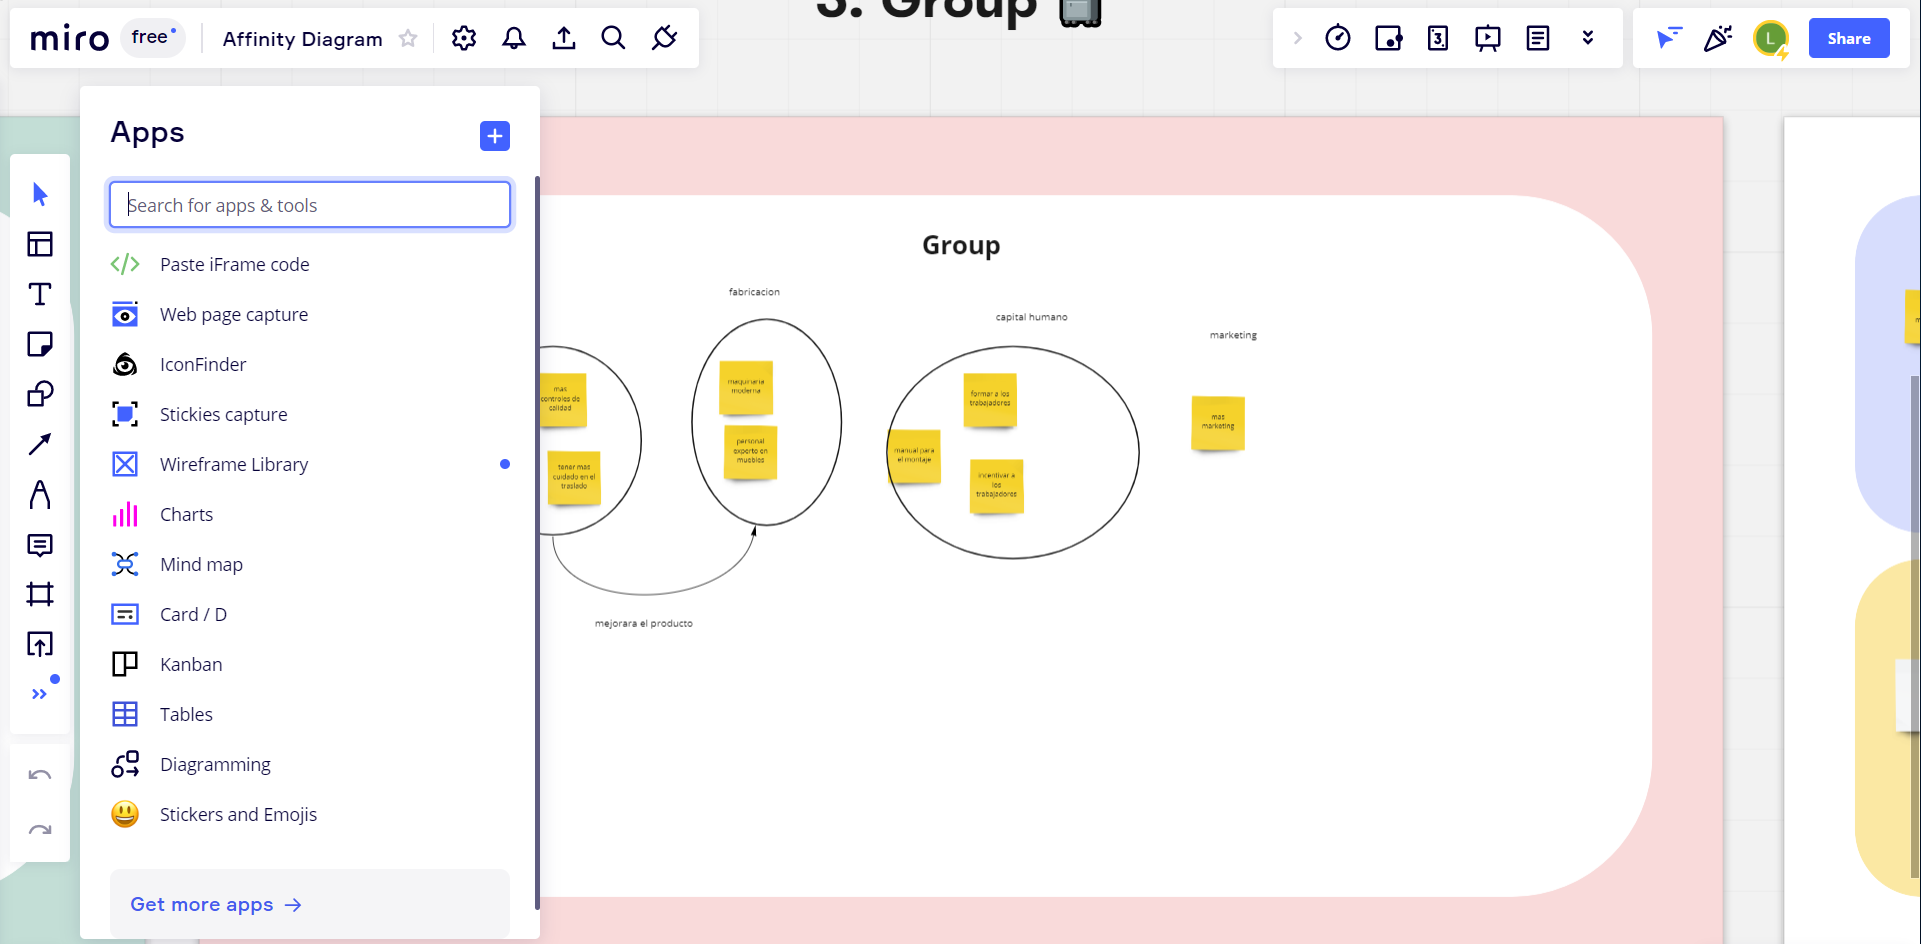This screenshot has height=944, width=1921.
Task: Click the user avatar L
Action: (x=1771, y=38)
